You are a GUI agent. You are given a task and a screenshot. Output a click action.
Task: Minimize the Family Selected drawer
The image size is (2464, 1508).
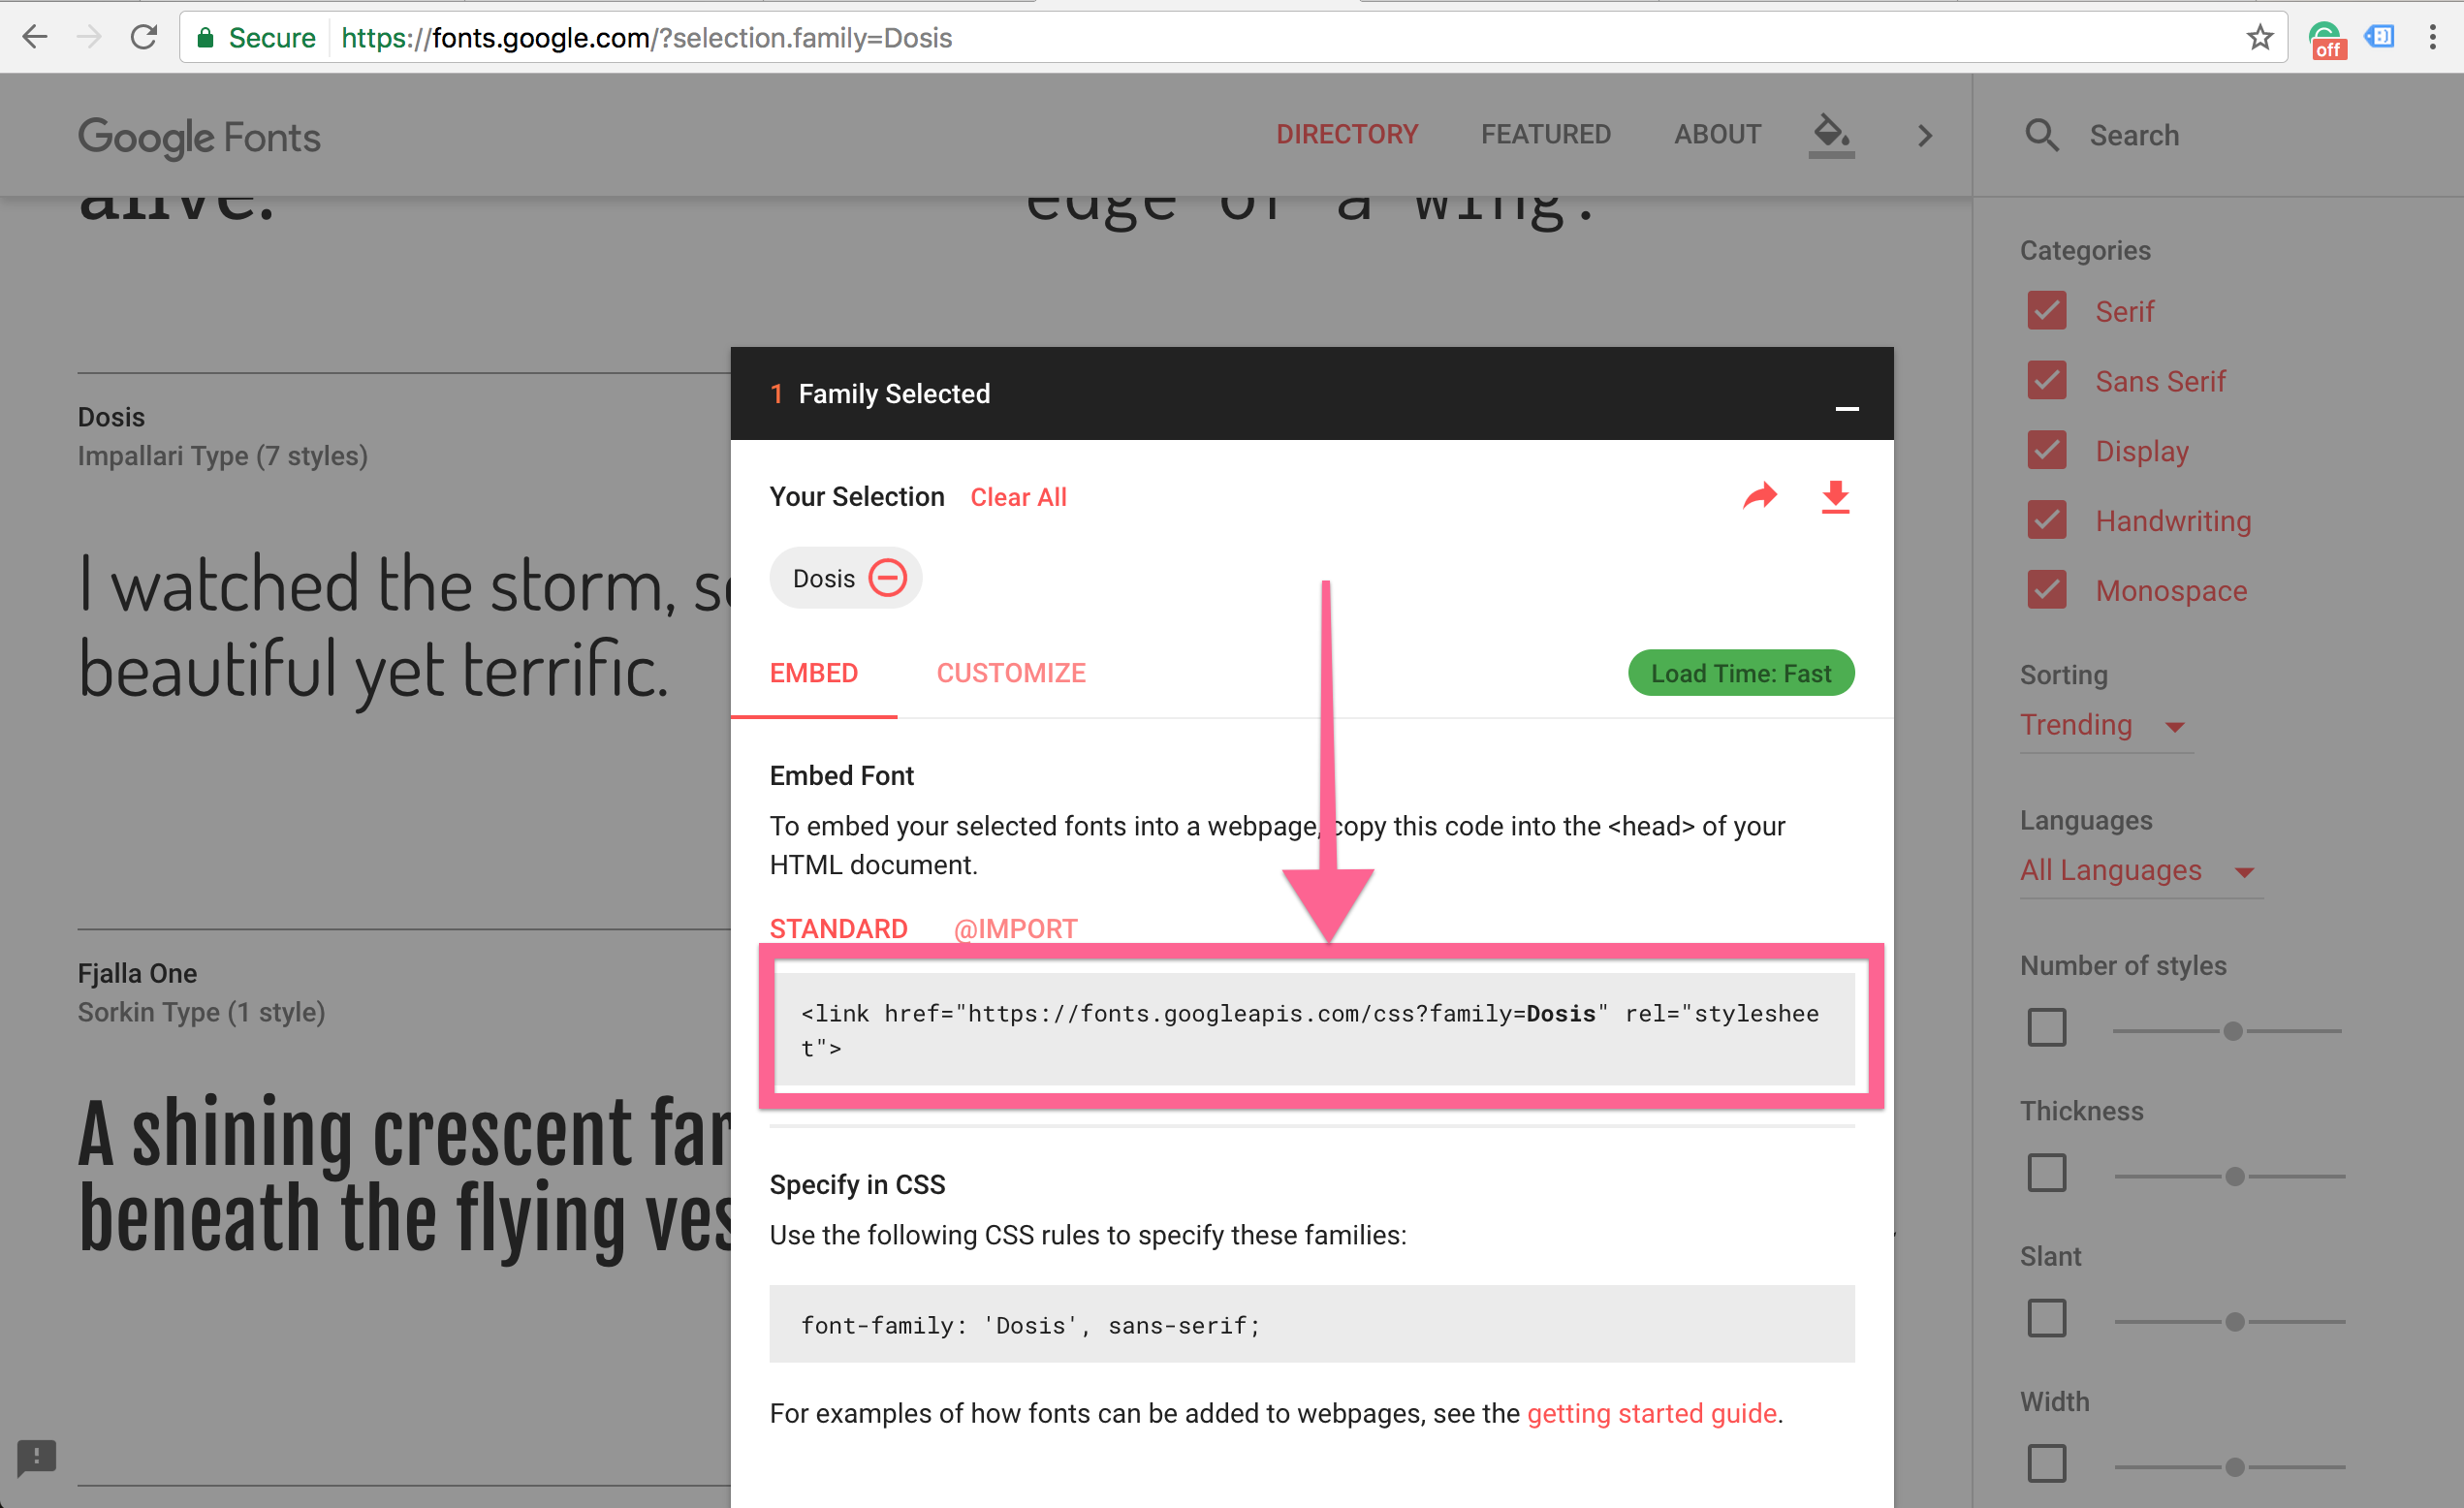click(1847, 408)
